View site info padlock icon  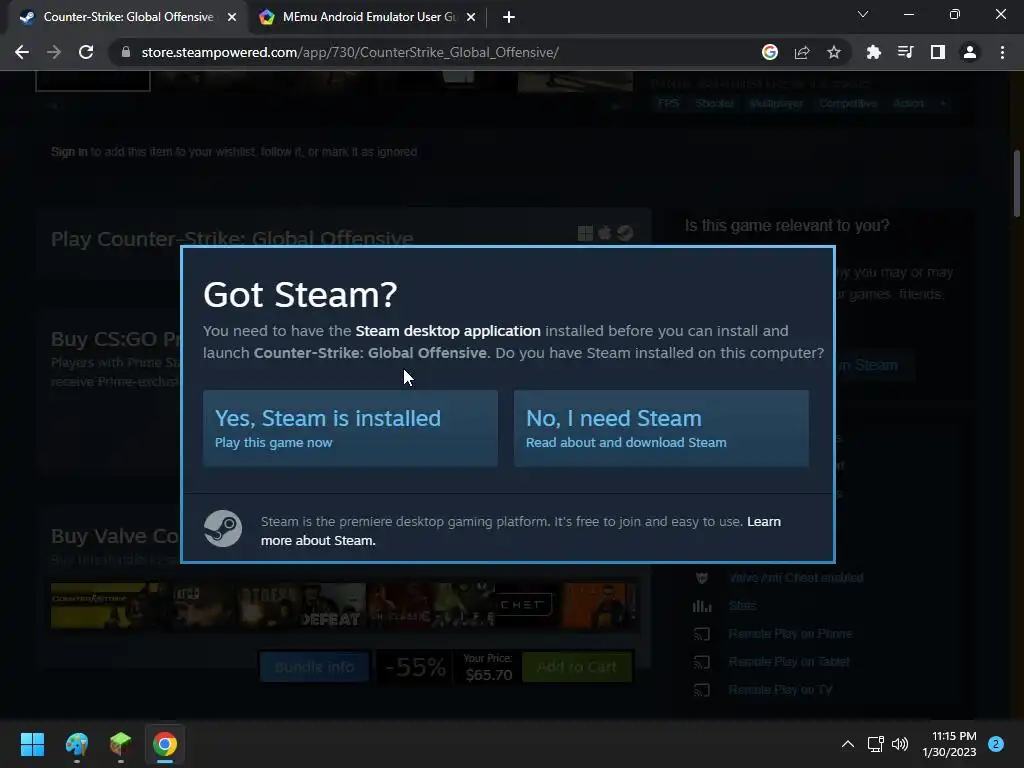coord(126,52)
